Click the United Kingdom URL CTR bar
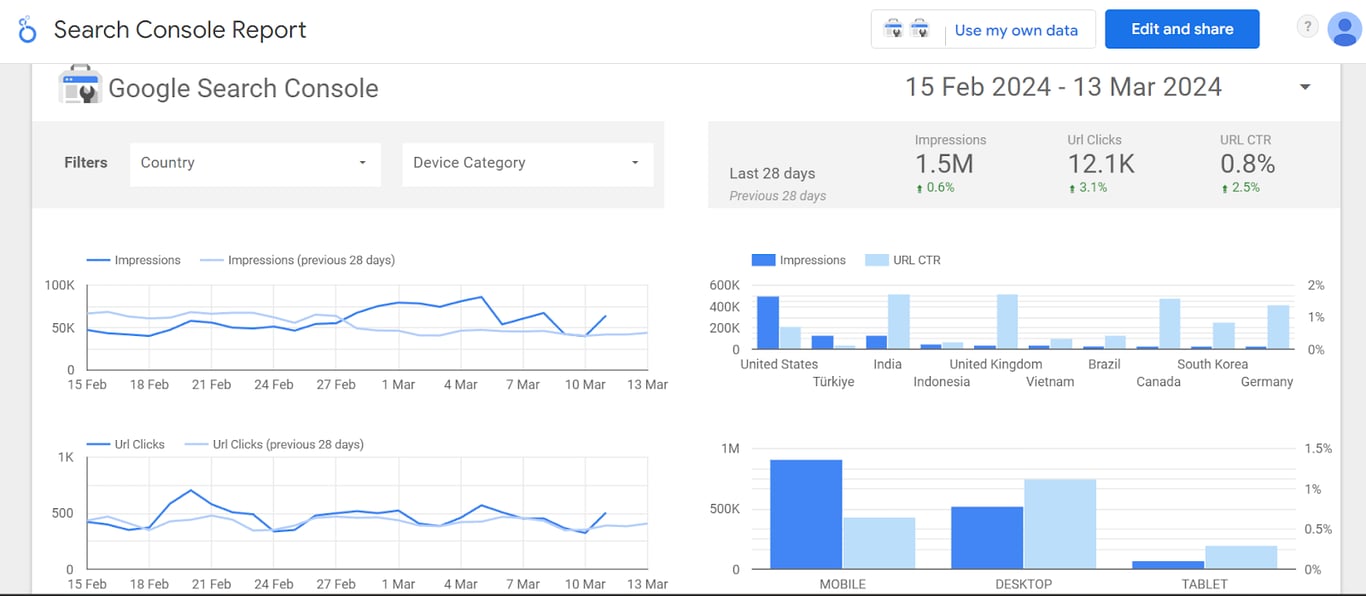 1007,322
